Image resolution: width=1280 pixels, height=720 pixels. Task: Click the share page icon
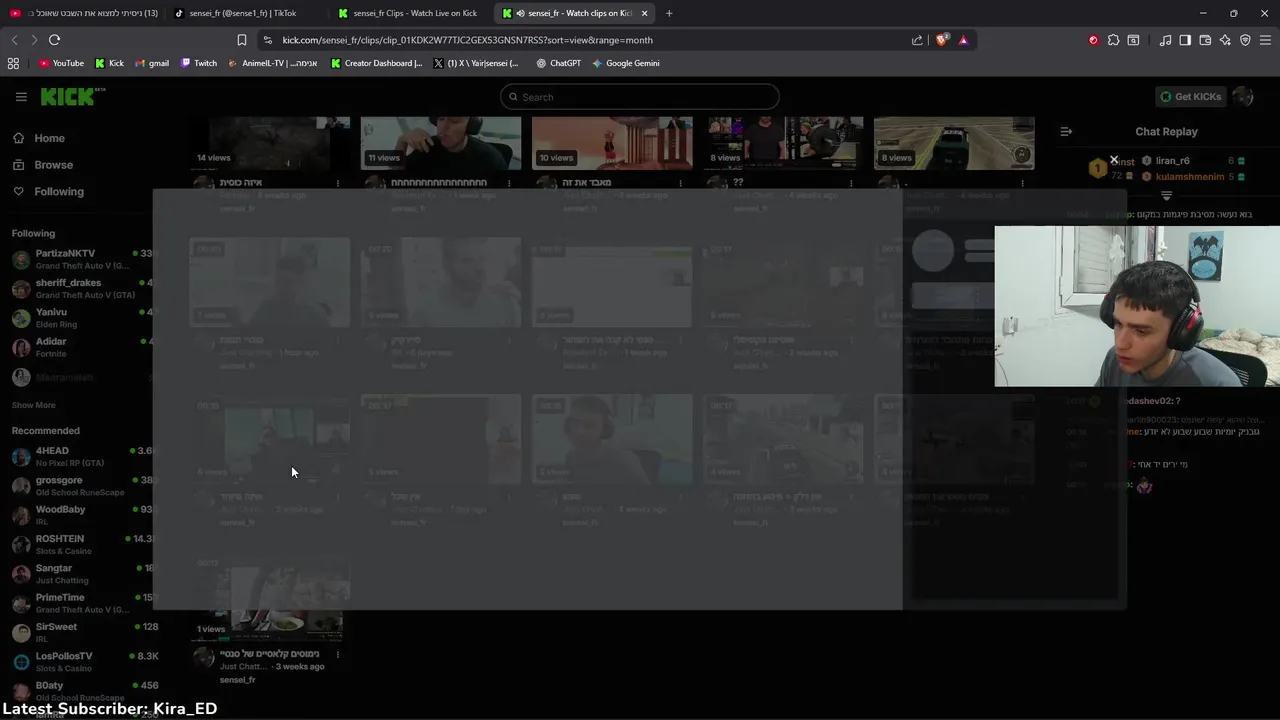pos(917,40)
